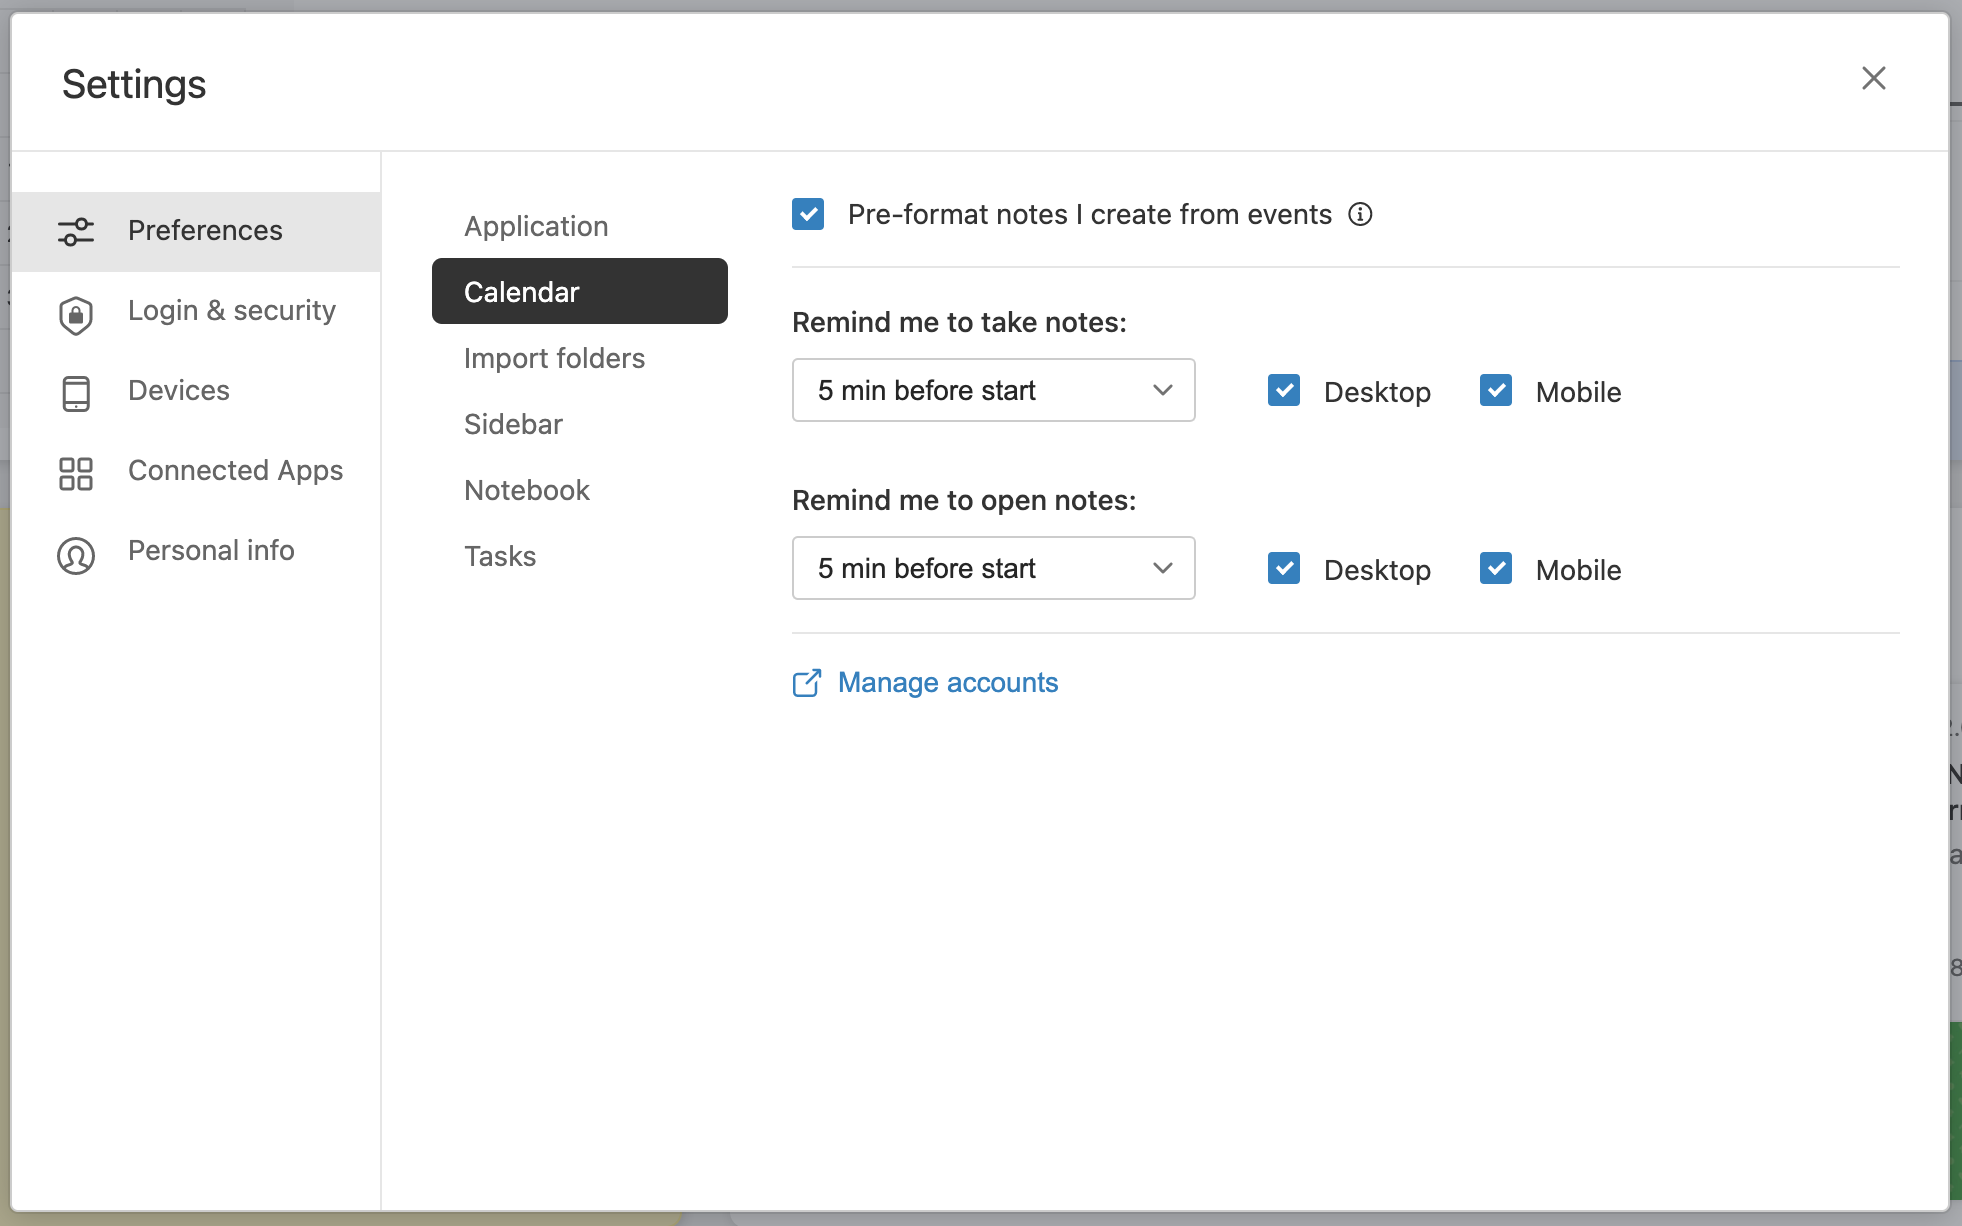Click info icon beside Pre-format notes
The width and height of the screenshot is (1962, 1226).
pyautogui.click(x=1360, y=214)
